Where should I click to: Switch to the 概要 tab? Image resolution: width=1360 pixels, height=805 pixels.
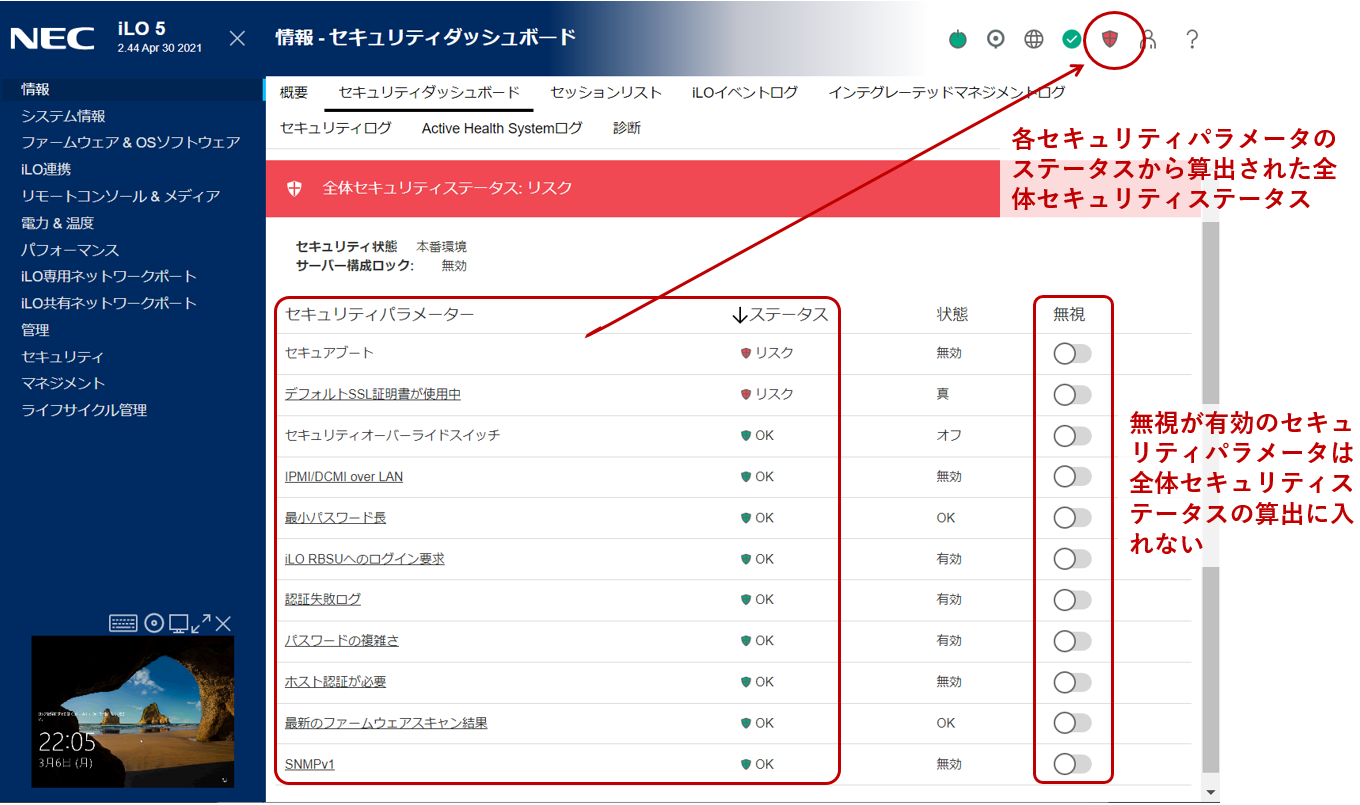(294, 92)
